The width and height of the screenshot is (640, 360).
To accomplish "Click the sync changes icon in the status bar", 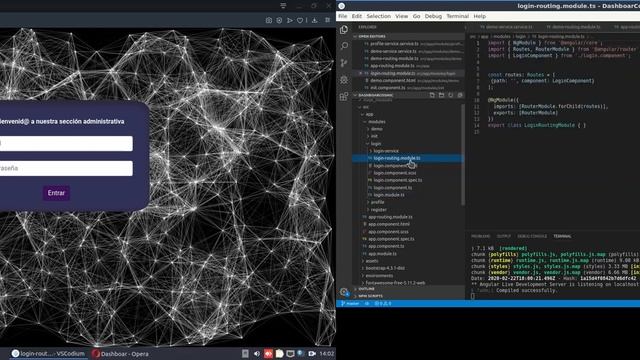I will [x=367, y=303].
